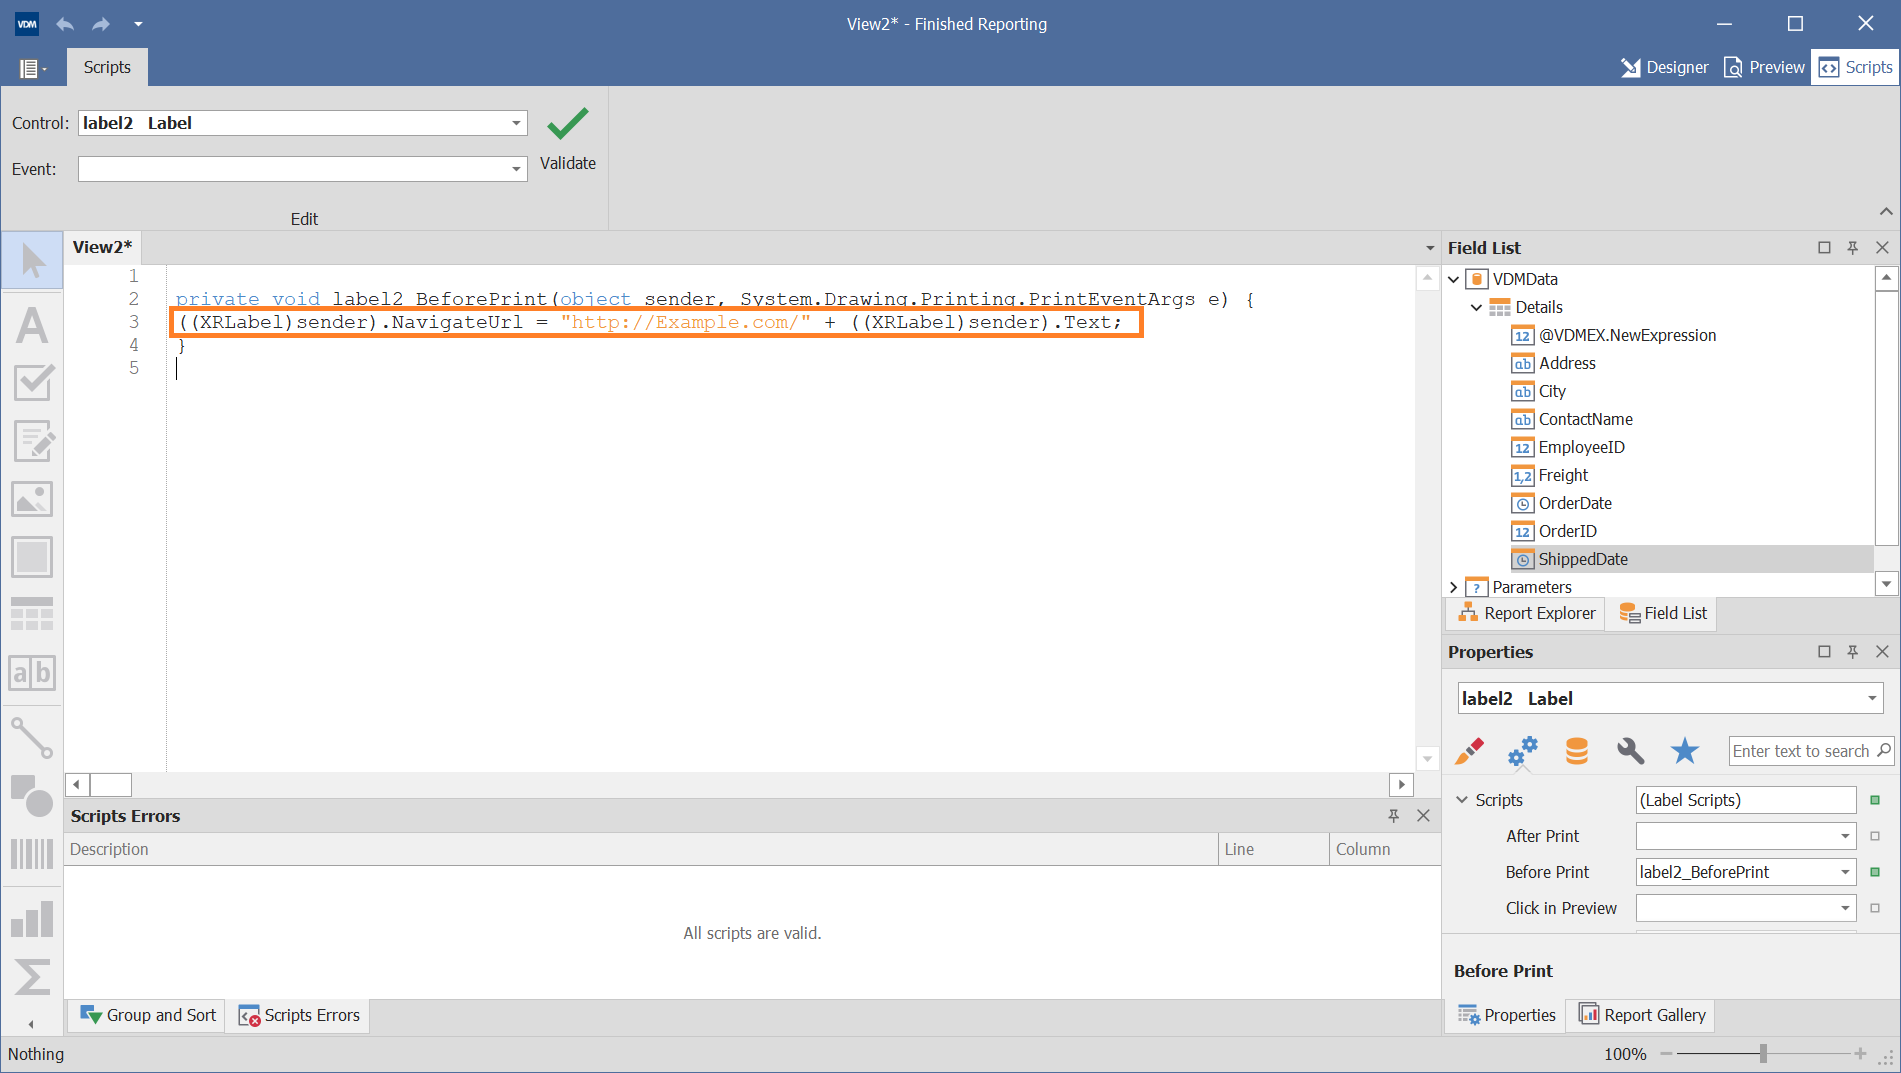
Task: Select the Table control tool
Action: pos(32,613)
